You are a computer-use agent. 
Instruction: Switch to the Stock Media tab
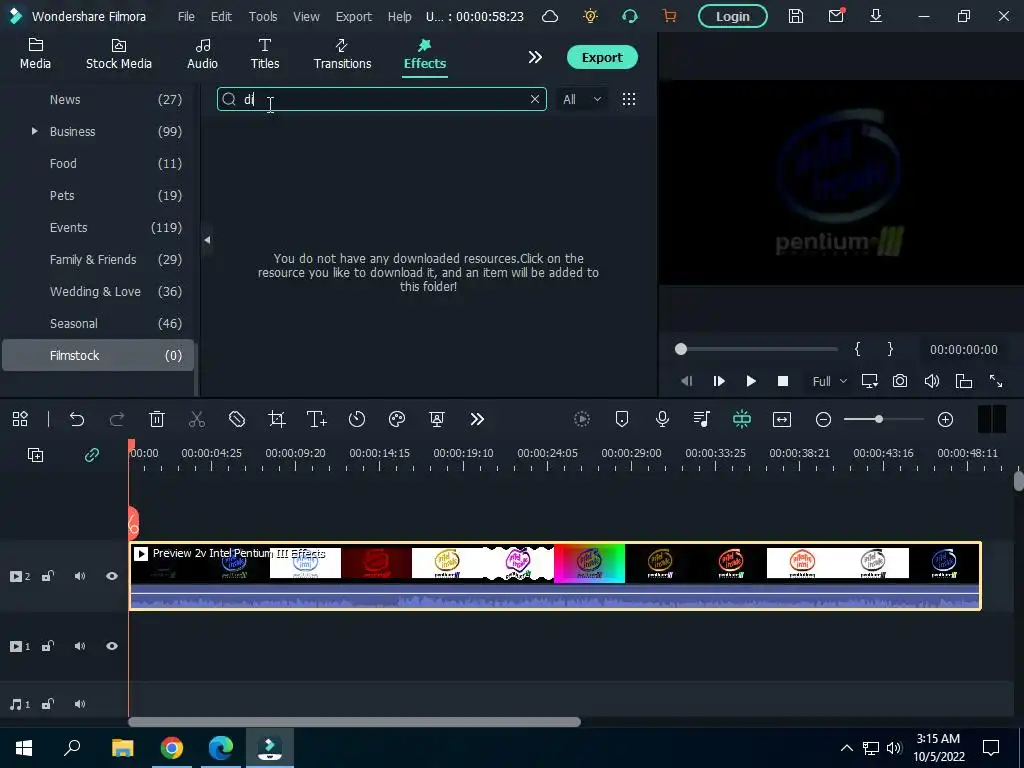click(119, 54)
